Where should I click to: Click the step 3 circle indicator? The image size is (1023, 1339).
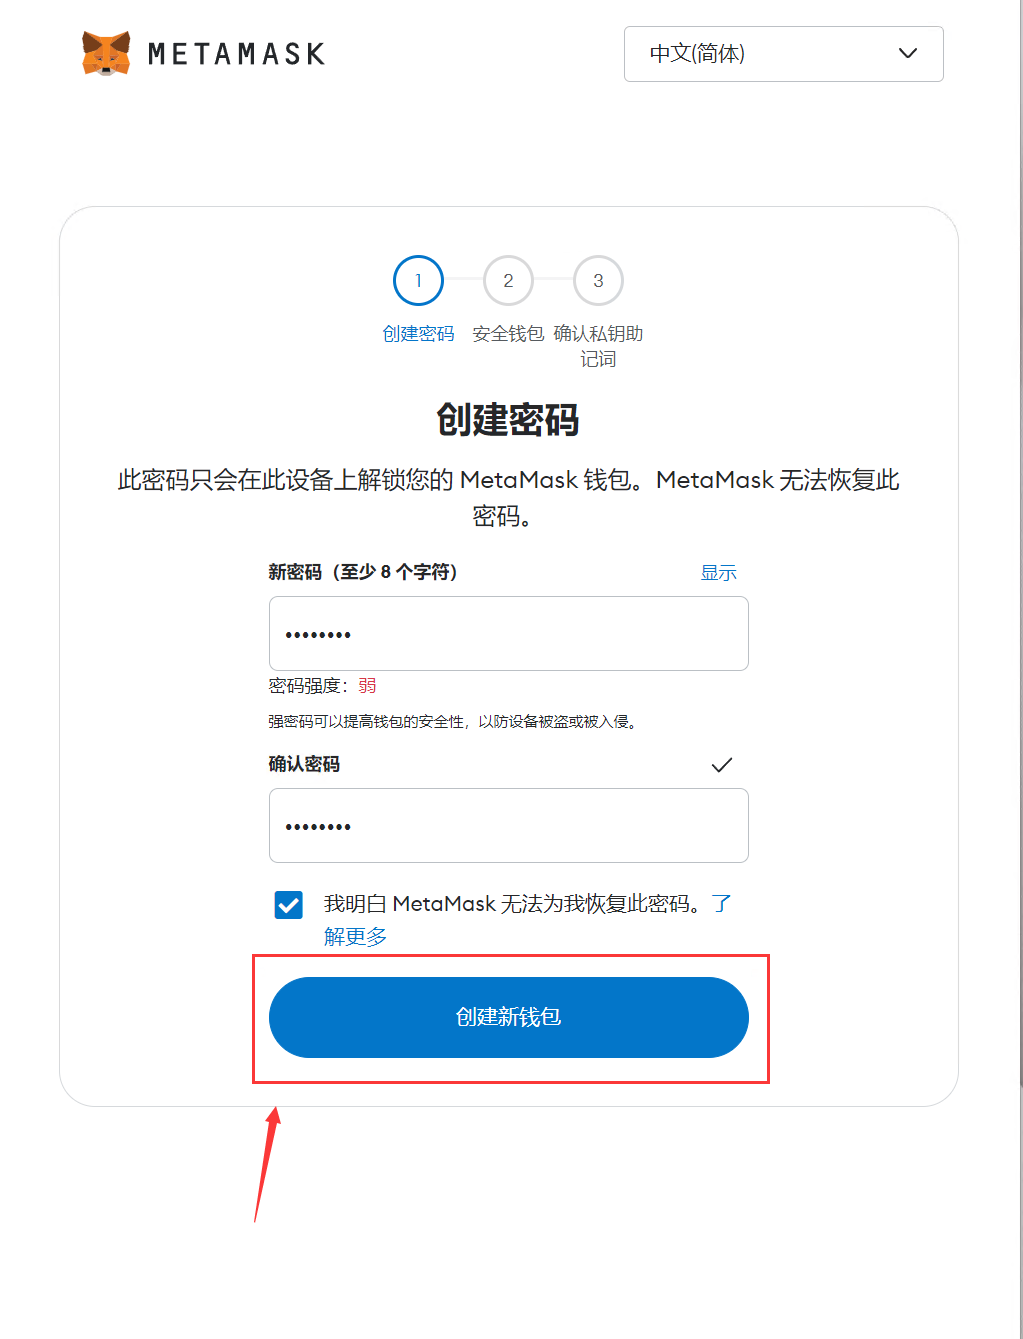coord(598,281)
